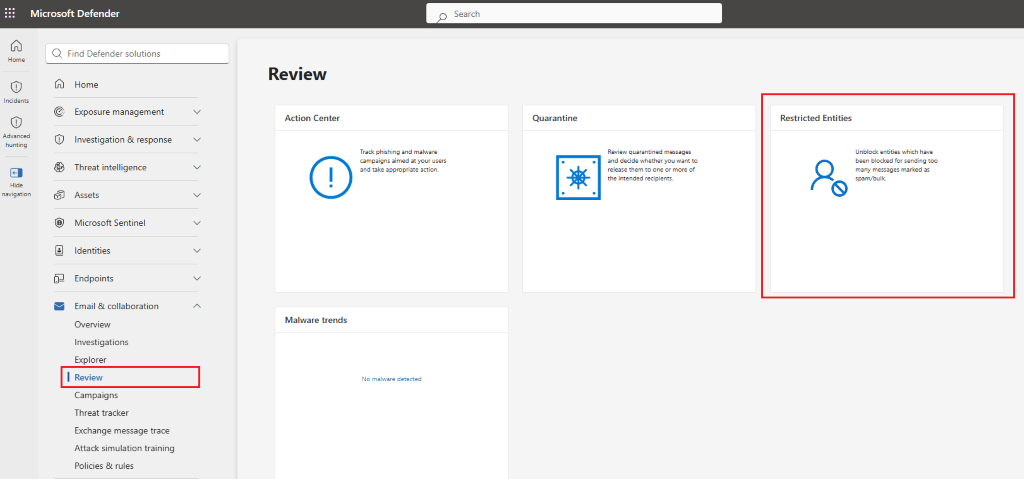The image size is (1024, 479).
Task: Open Advanced hunting icon in left rail
Action: point(16,122)
